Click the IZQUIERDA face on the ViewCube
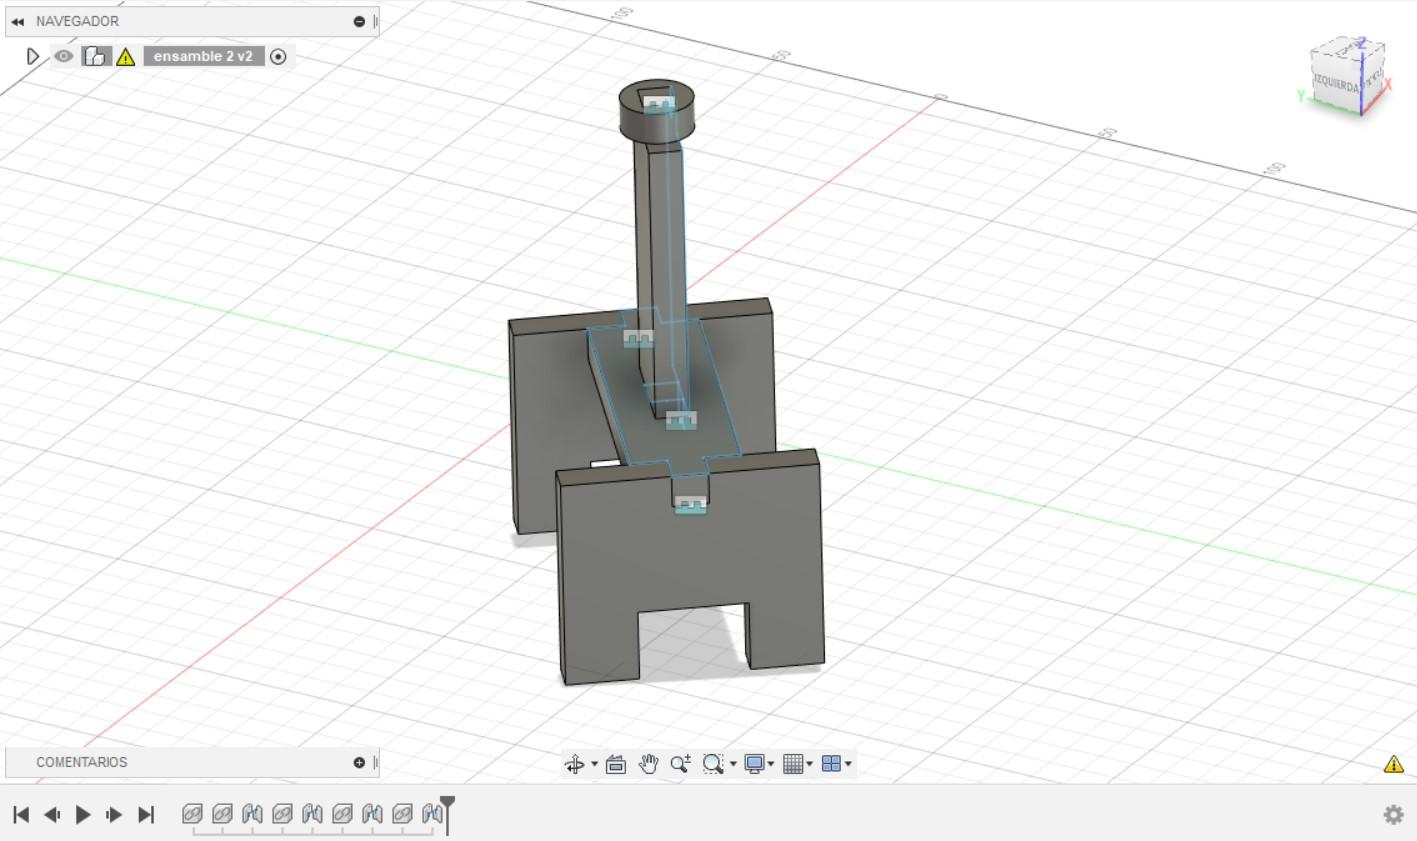 (x=1337, y=85)
